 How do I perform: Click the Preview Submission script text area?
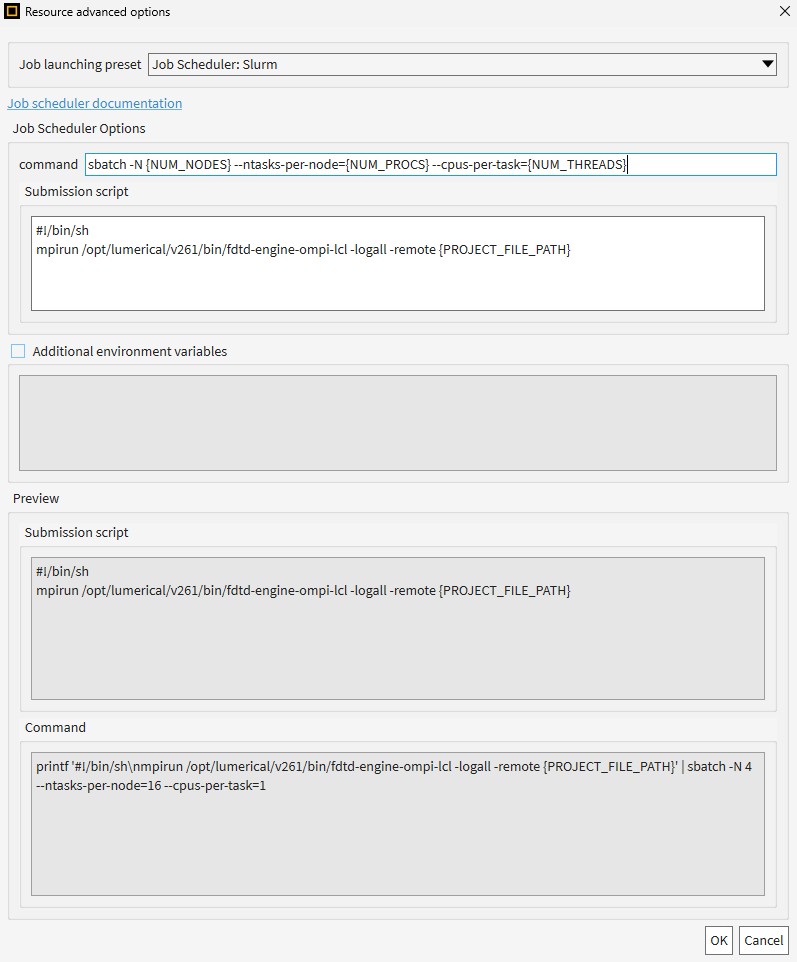[x=398, y=628]
